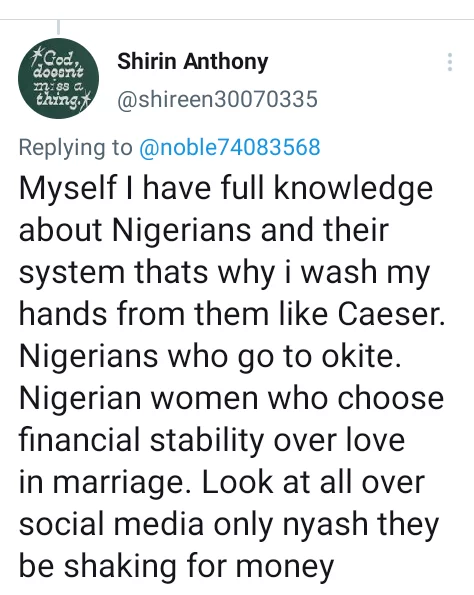Image resolution: width=474 pixels, height=595 pixels.
Task: Tap the @shireen30070335 handle
Action: coord(217,99)
